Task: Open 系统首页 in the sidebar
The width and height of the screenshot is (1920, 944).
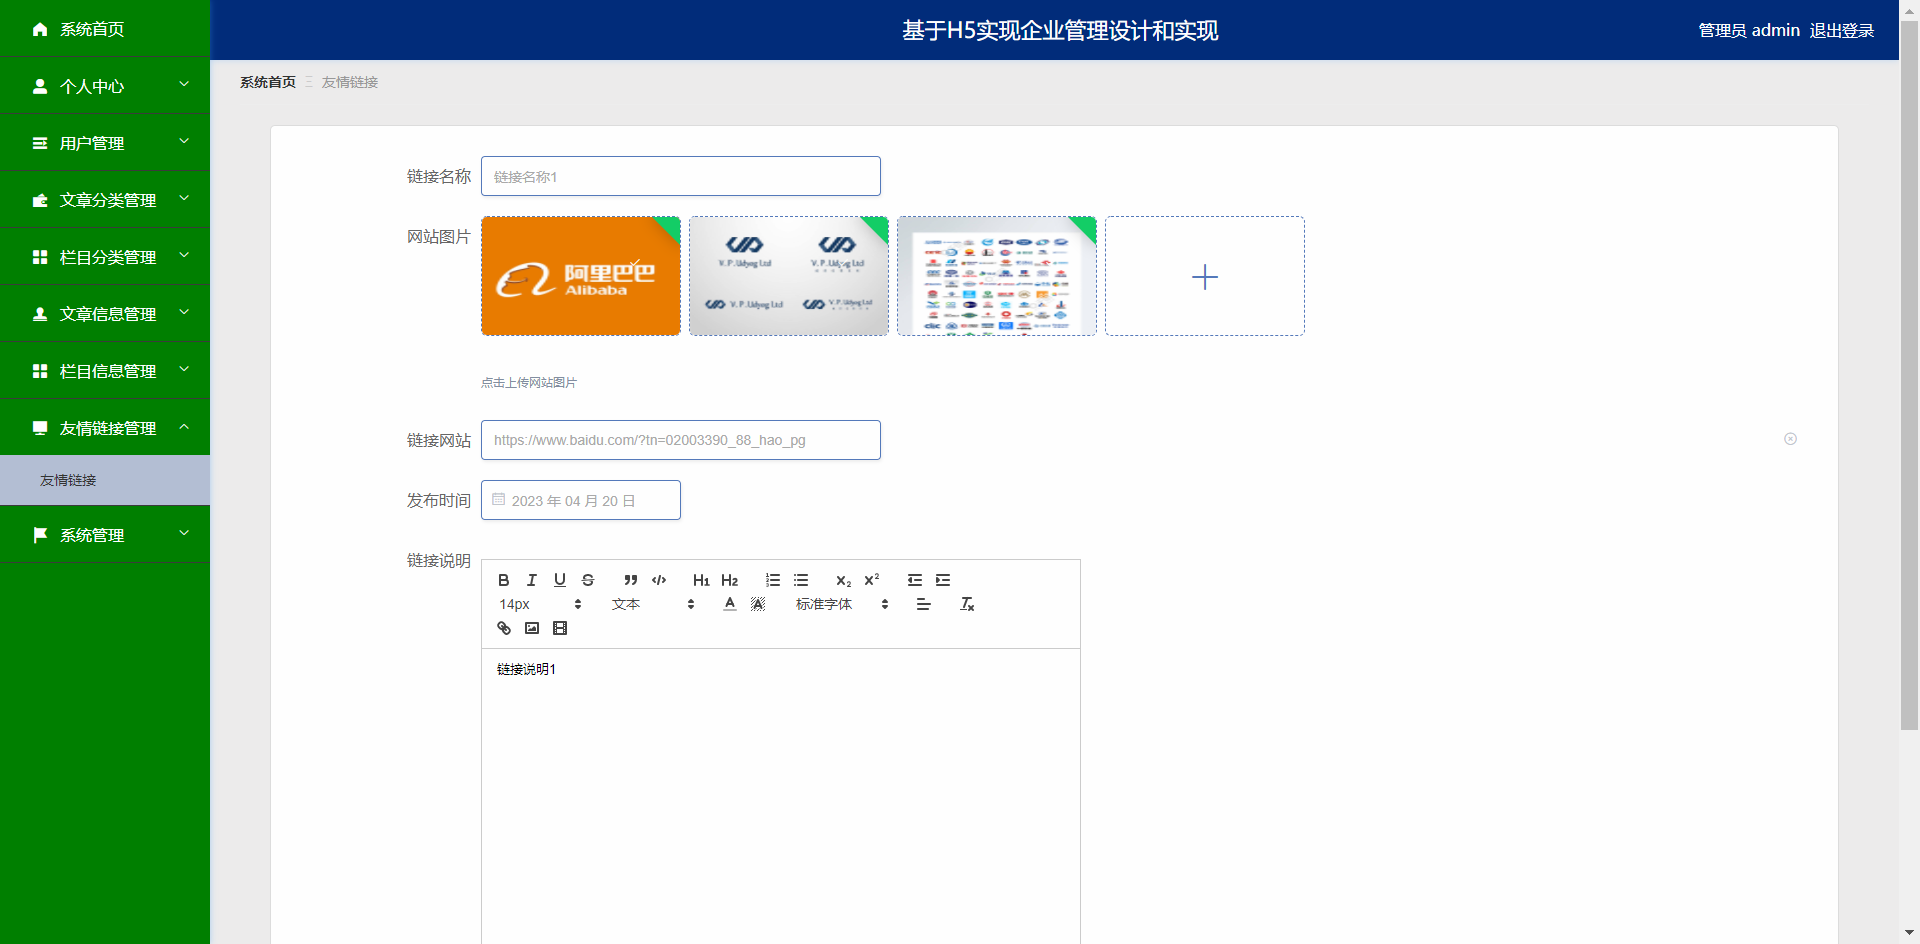Action: click(92, 29)
